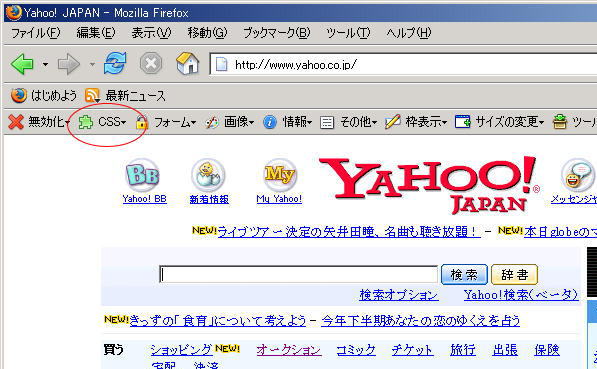Click the 辞書 dictionary button
This screenshot has height=369, width=597.
tap(514, 274)
